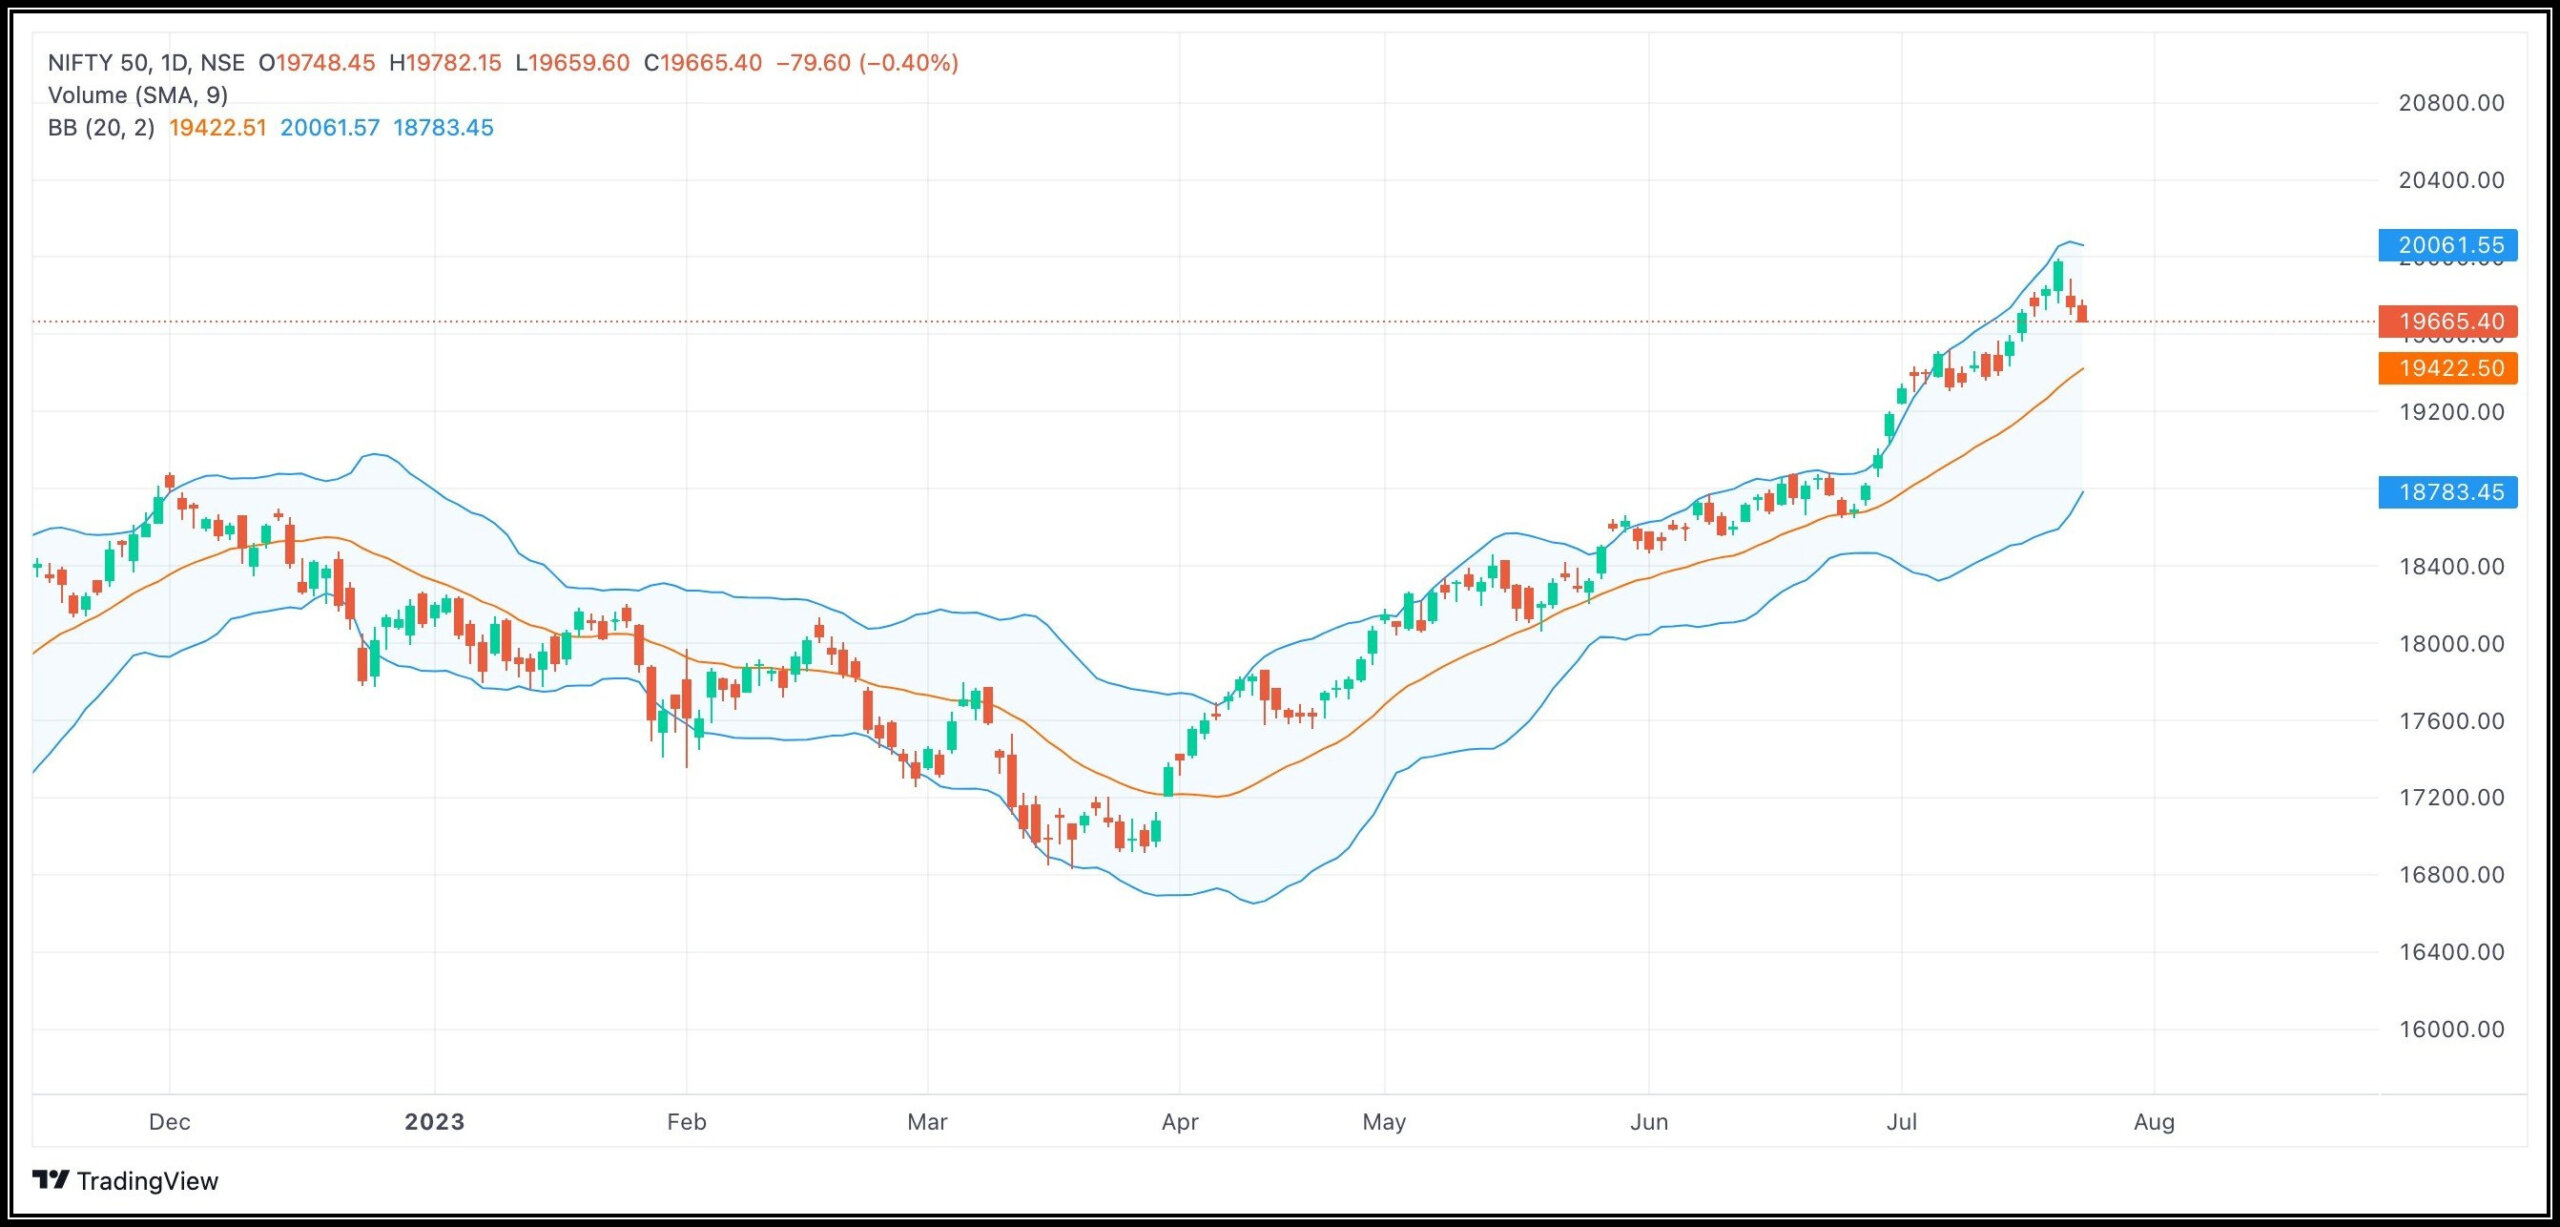2560x1227 pixels.
Task: Click the 19200.00 price axis label
Action: (2452, 412)
